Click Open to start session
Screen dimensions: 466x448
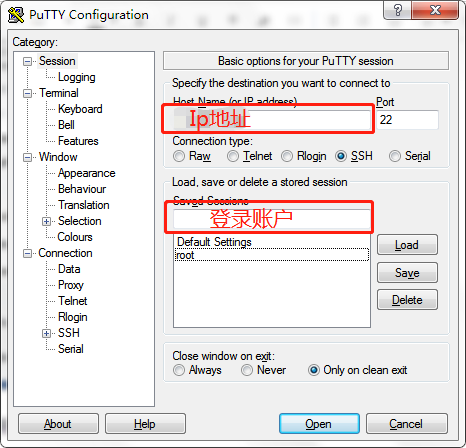[x=319, y=424]
